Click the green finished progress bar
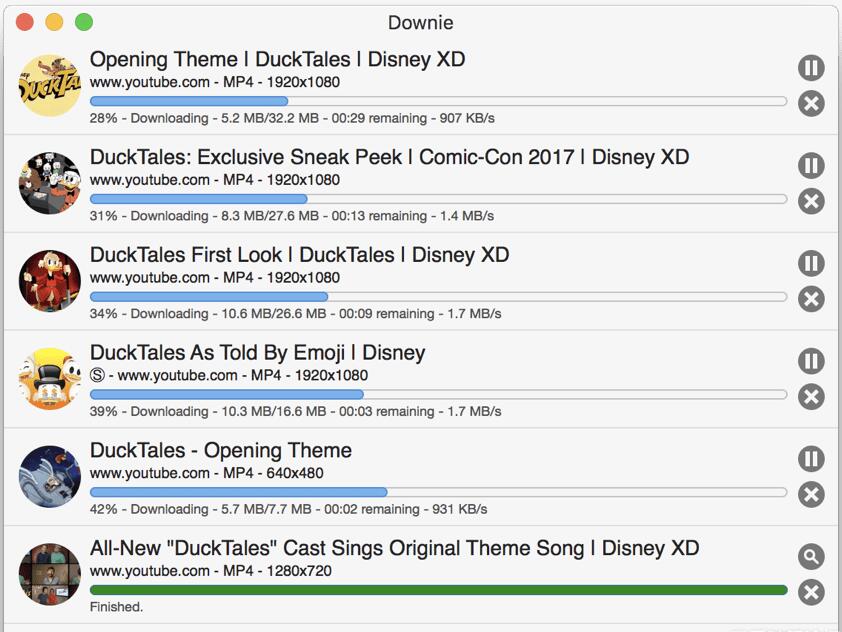This screenshot has height=632, width=842. pos(438,590)
